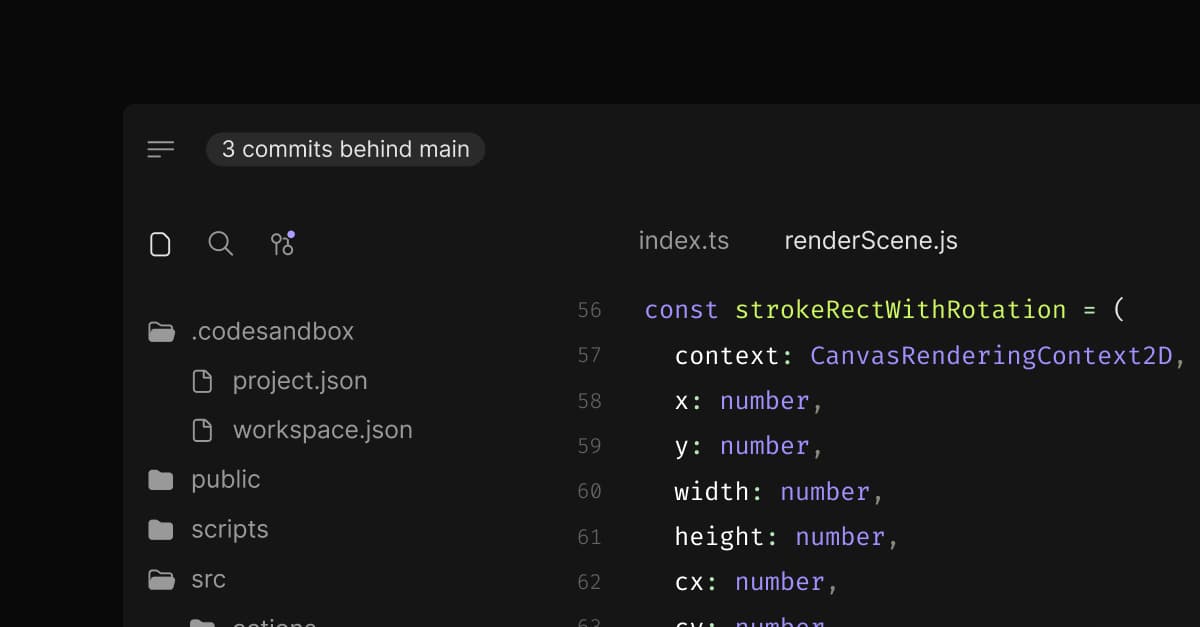The image size is (1200, 627).
Task: Open the source control panel with pending changes
Action: pyautogui.click(x=282, y=243)
